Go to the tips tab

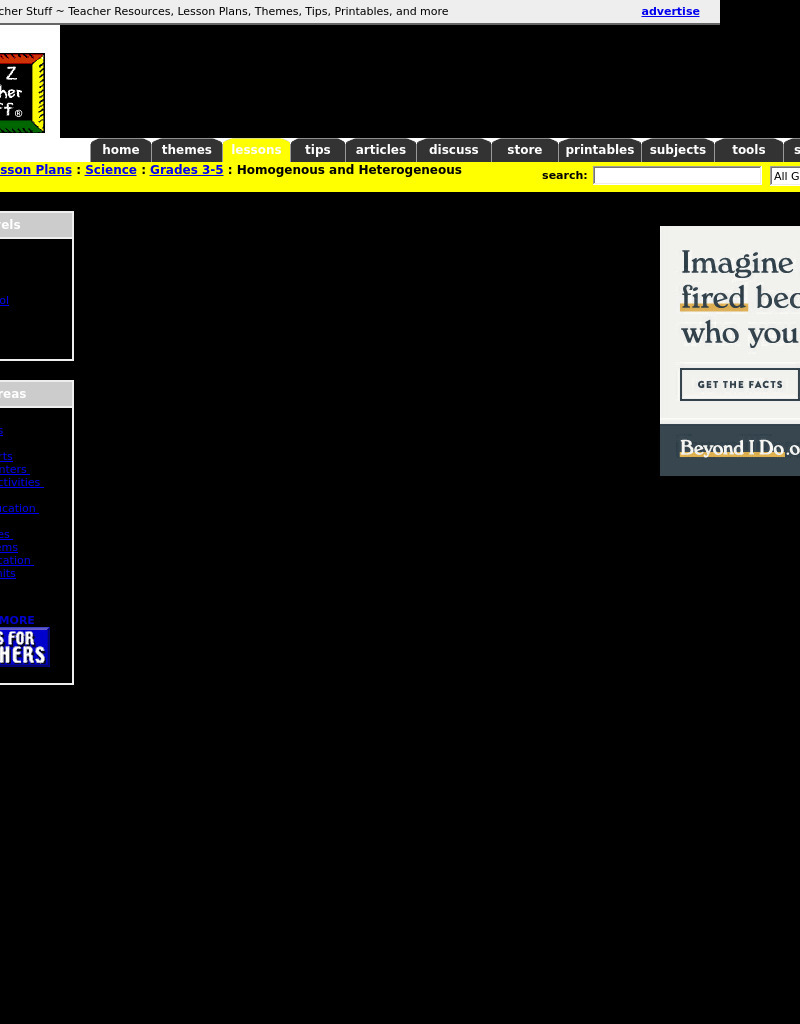(318, 150)
